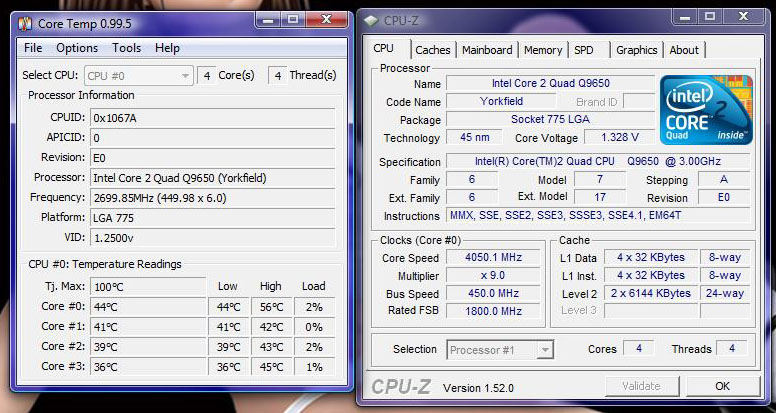Click the CPU-Z Revision value E0
This screenshot has height=413, width=776.
[x=724, y=197]
